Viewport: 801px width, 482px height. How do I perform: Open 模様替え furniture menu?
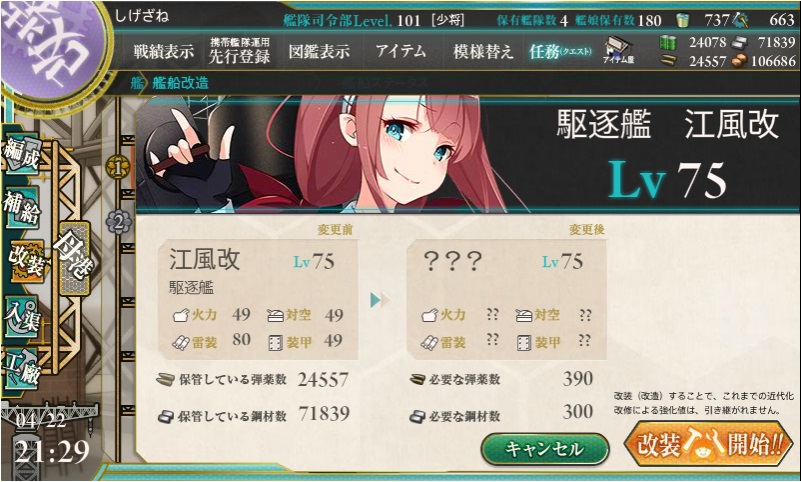483,52
